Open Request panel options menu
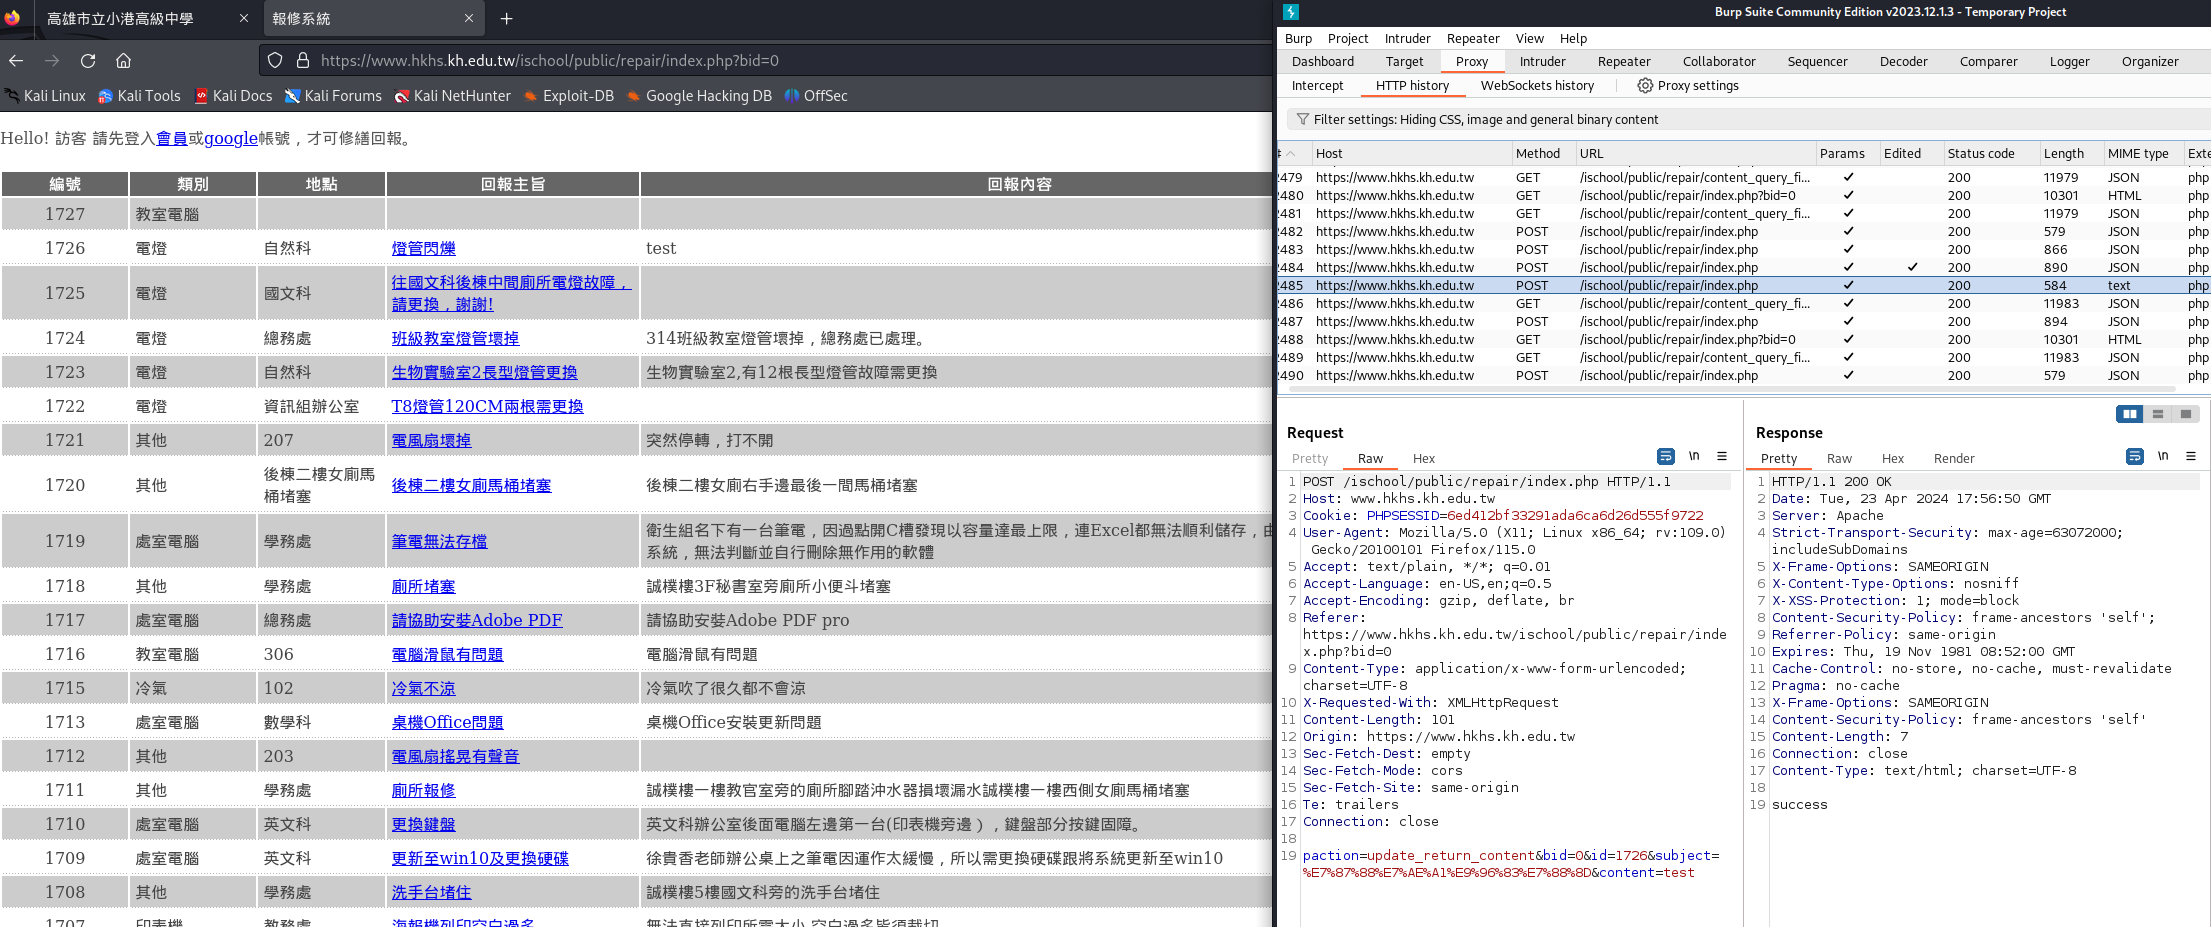 point(1722,456)
